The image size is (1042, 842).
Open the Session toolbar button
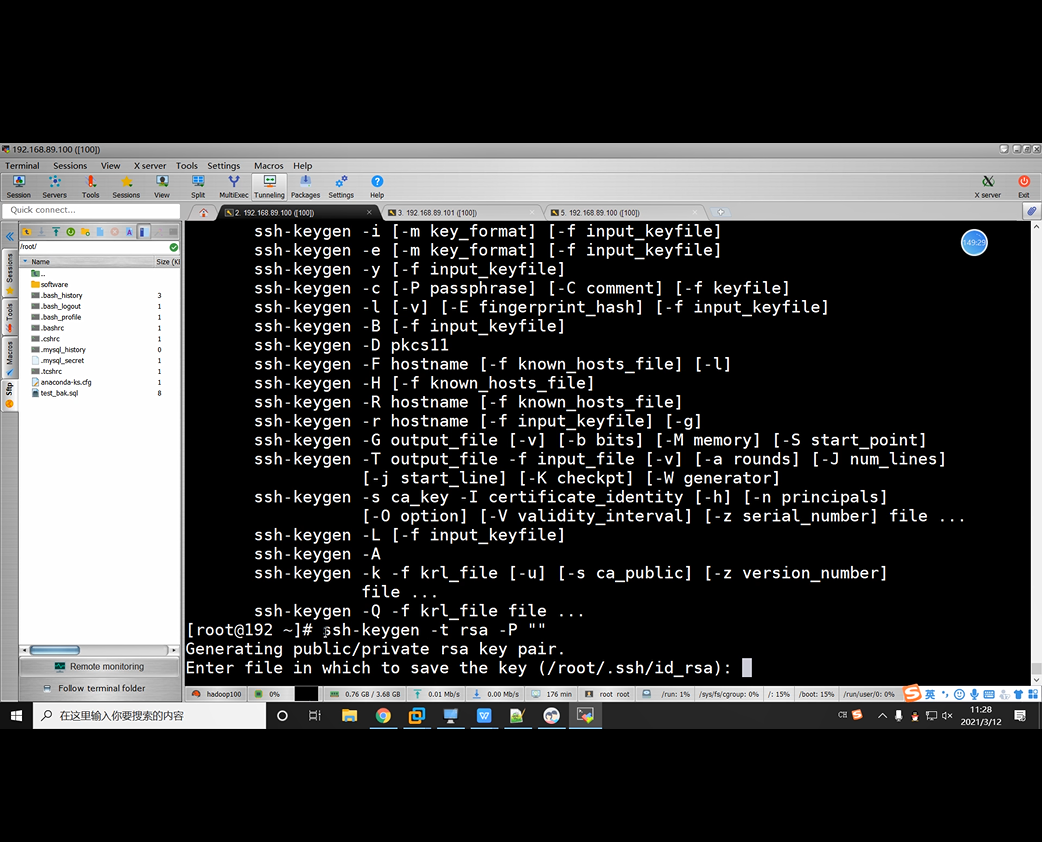pos(19,186)
